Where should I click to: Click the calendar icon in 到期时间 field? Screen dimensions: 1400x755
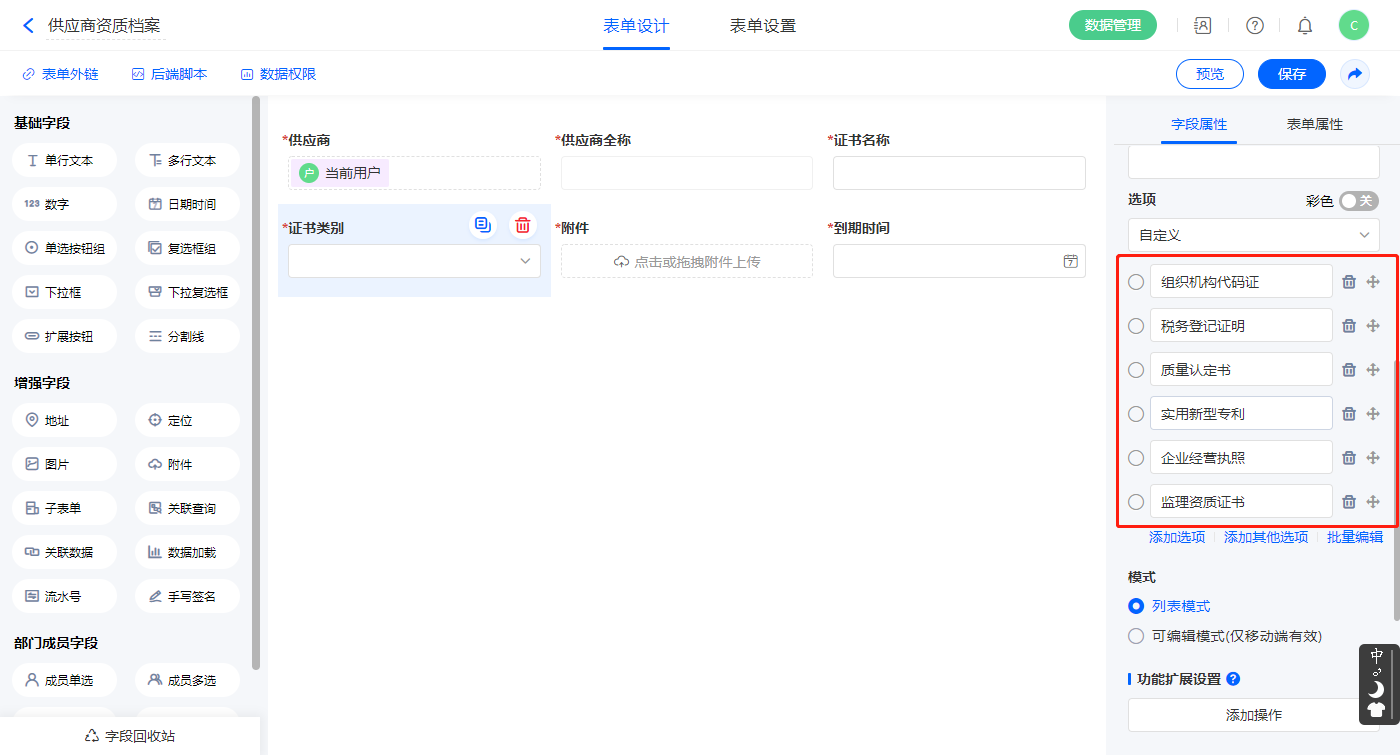1070,262
